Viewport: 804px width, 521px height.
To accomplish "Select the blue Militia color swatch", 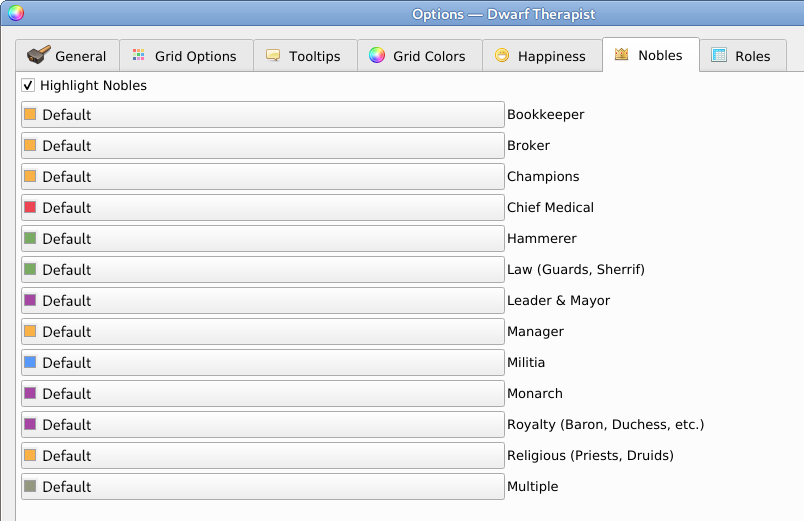I will (x=30, y=363).
